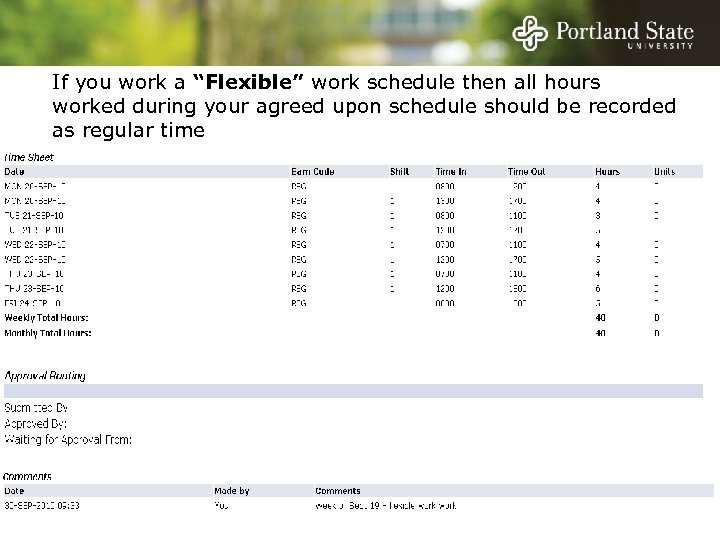The height and width of the screenshot is (540, 720).
Task: Click the Monthly Total Hours label
Action: click(x=49, y=332)
